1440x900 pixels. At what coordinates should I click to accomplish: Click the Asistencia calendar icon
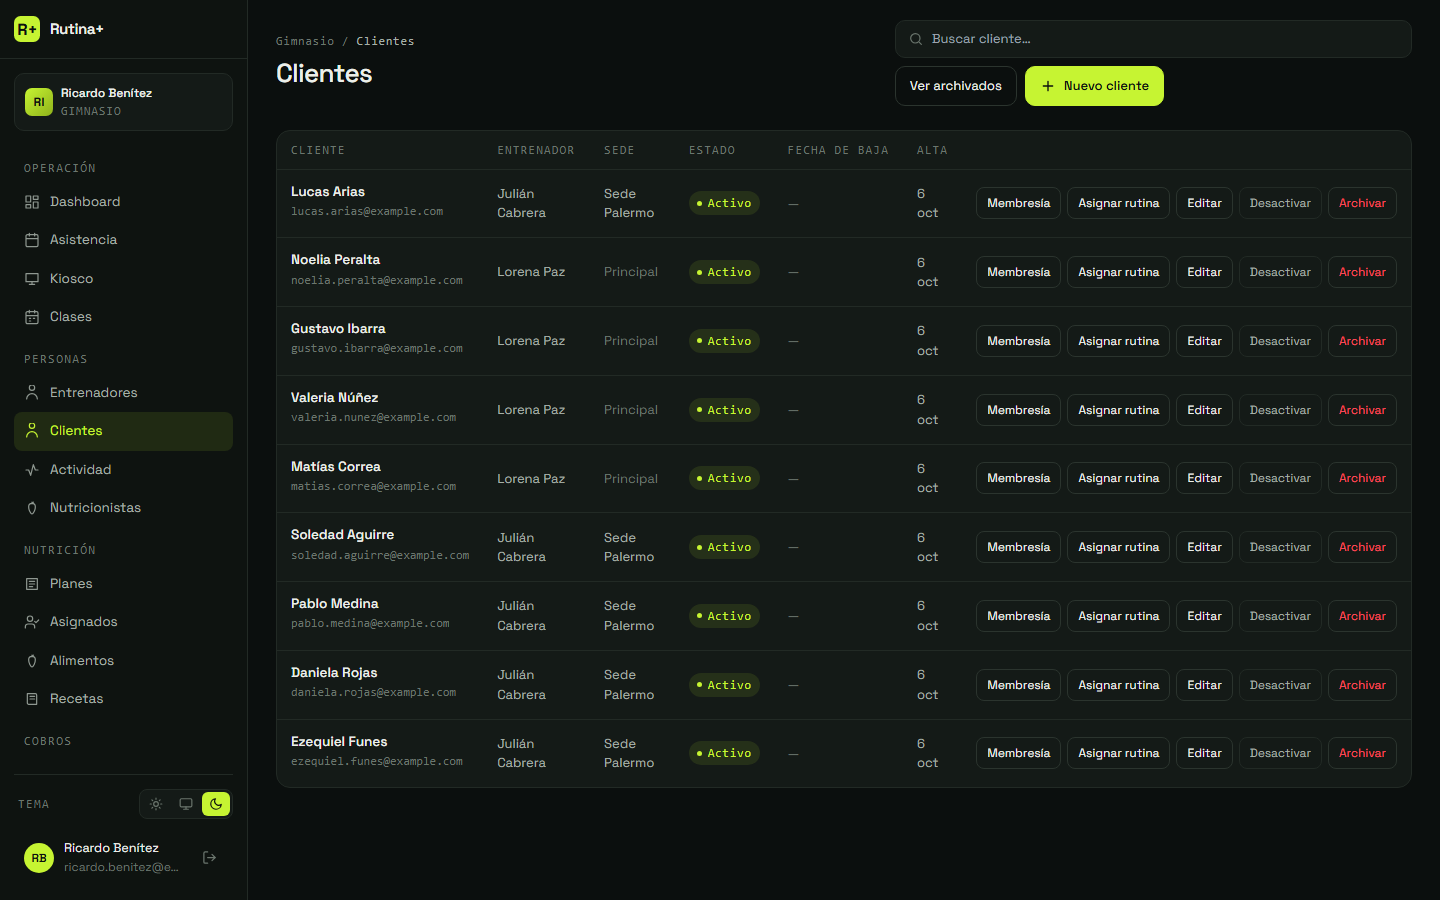tap(32, 240)
